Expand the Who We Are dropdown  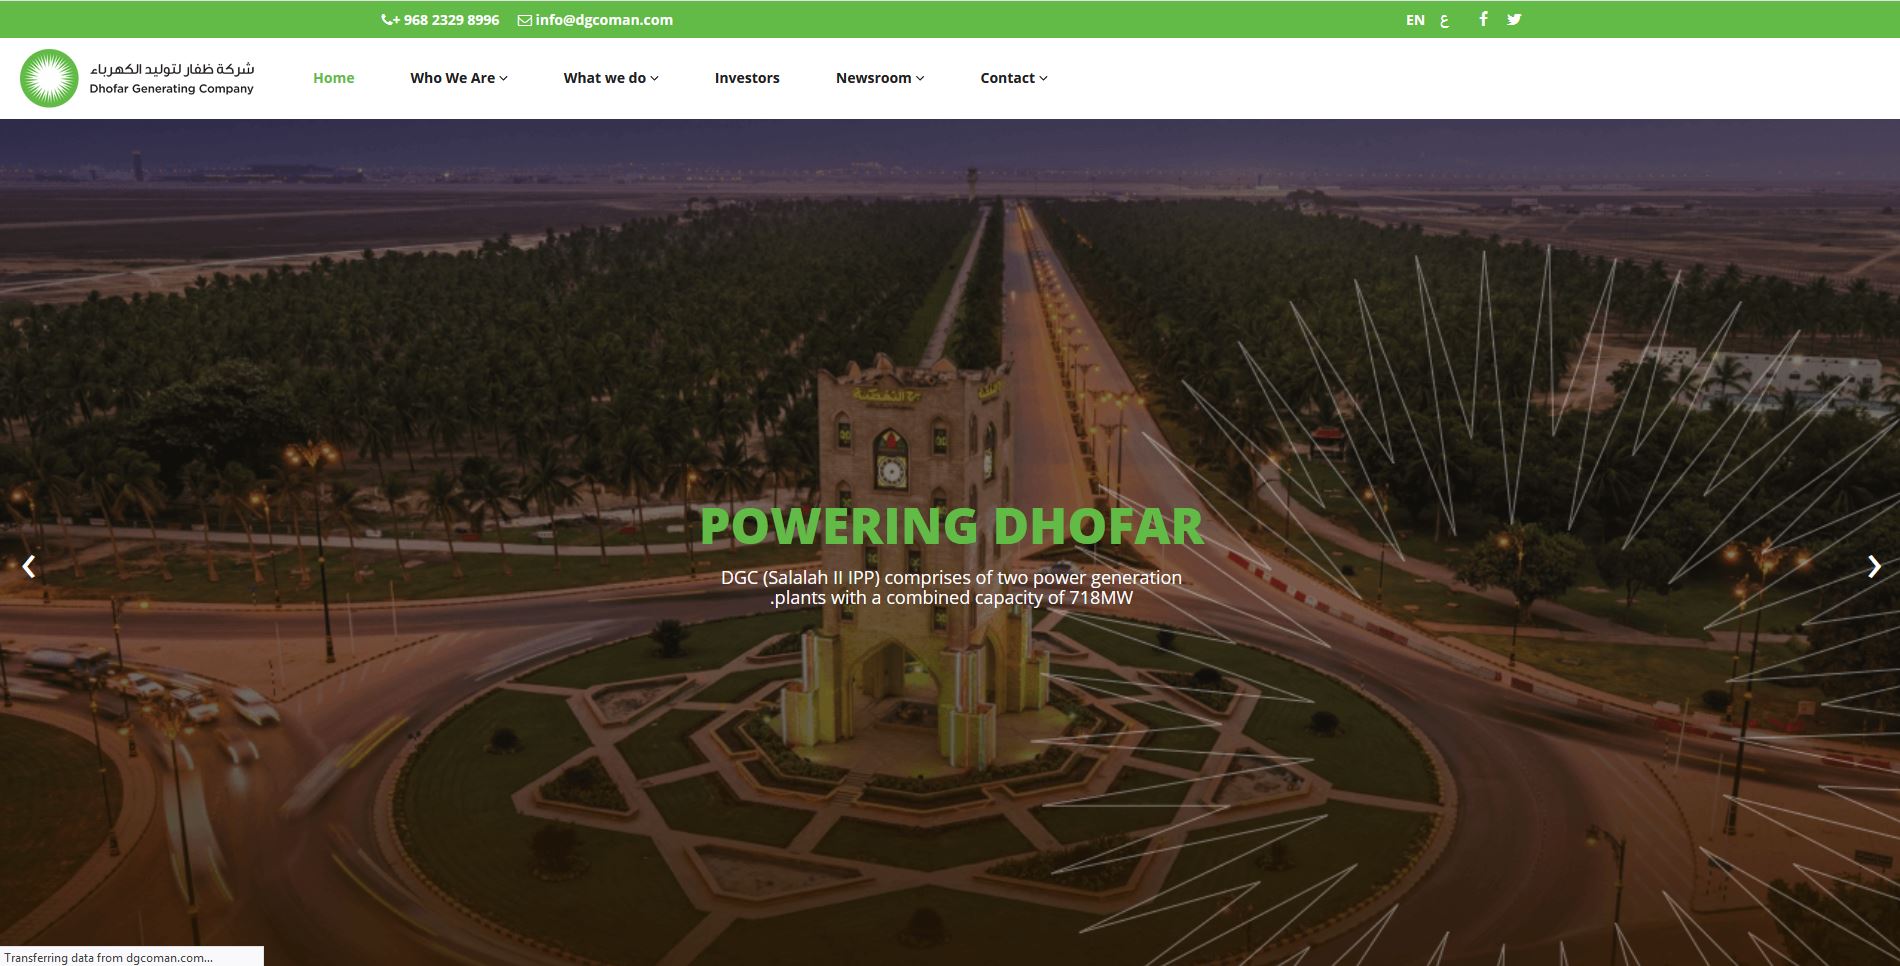click(x=459, y=78)
